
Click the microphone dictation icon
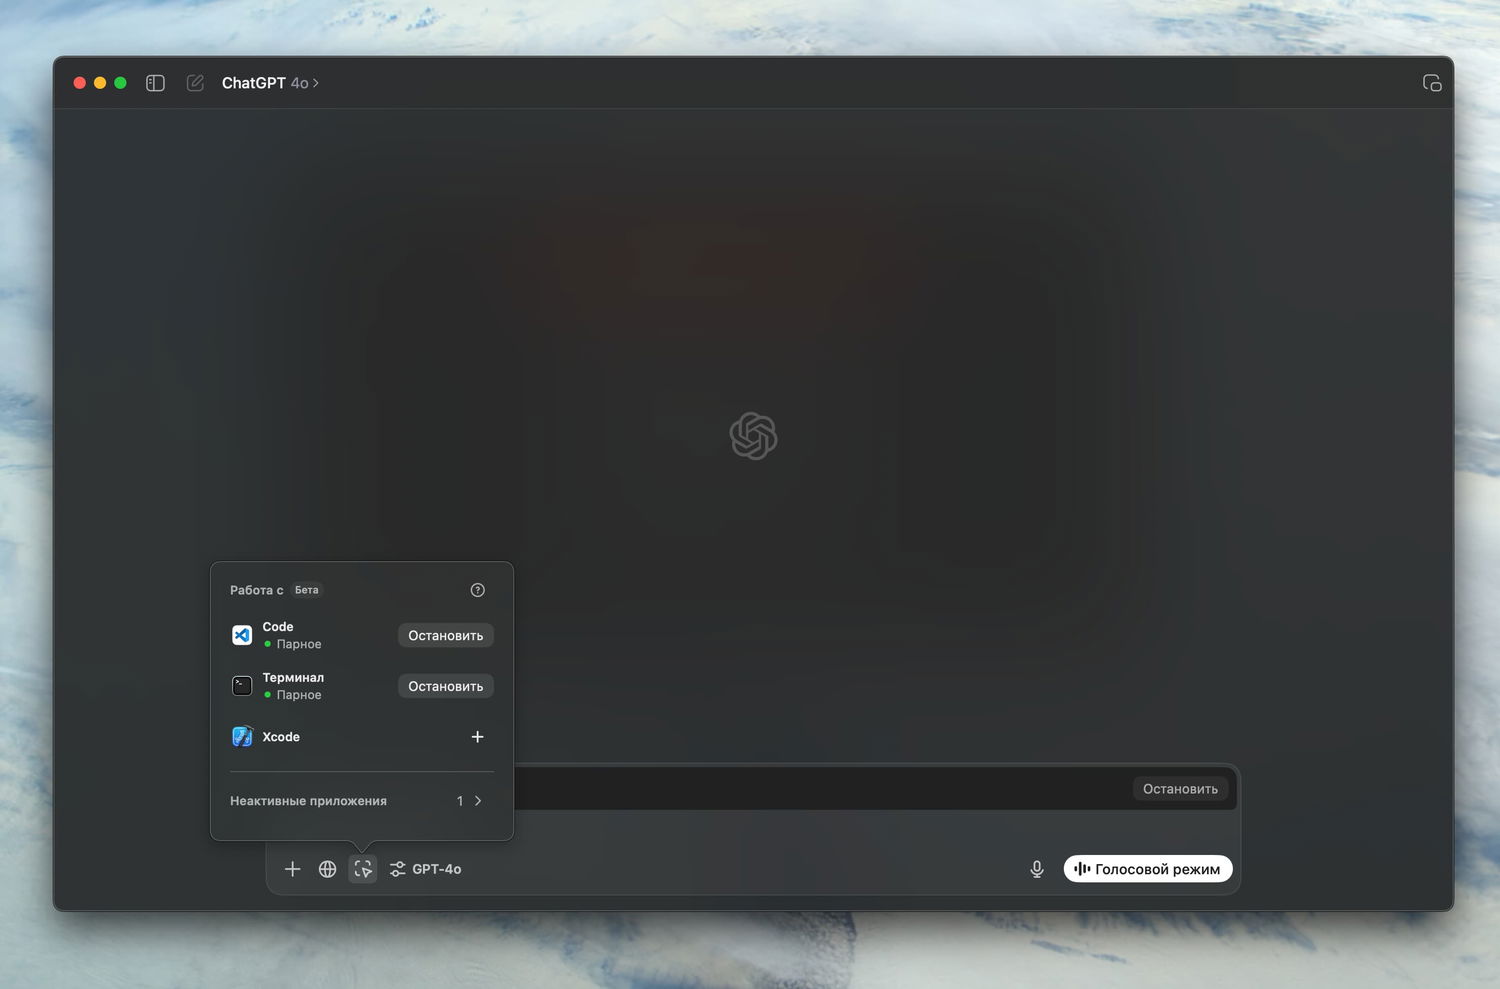point(1037,869)
